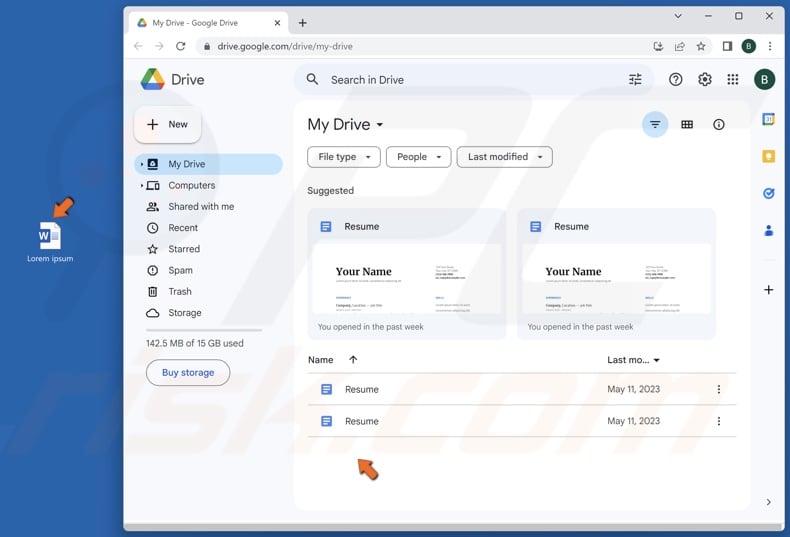Select the second Resume file in list
This screenshot has height=537, width=790.
pos(522,421)
